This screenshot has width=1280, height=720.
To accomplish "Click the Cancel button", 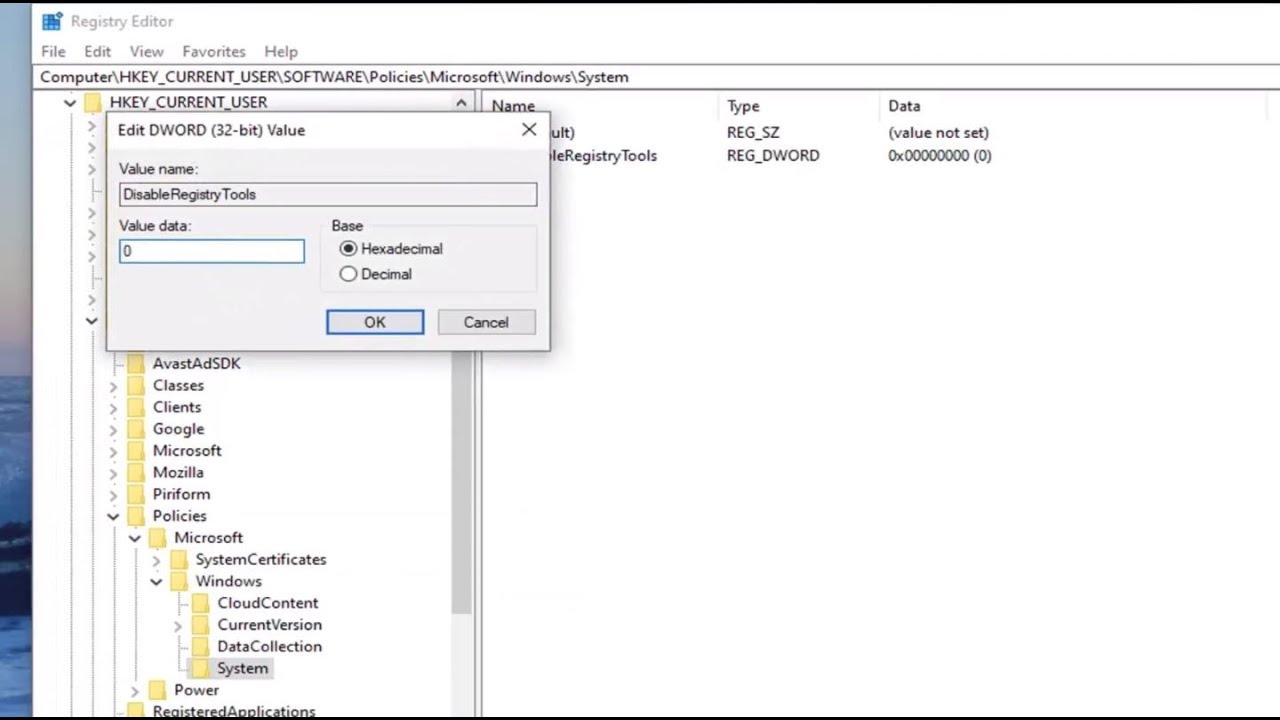I will [x=486, y=322].
